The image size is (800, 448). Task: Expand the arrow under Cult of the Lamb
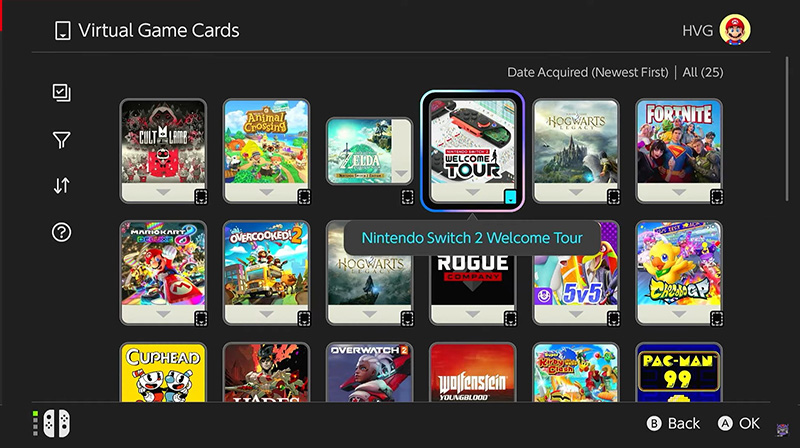163,192
